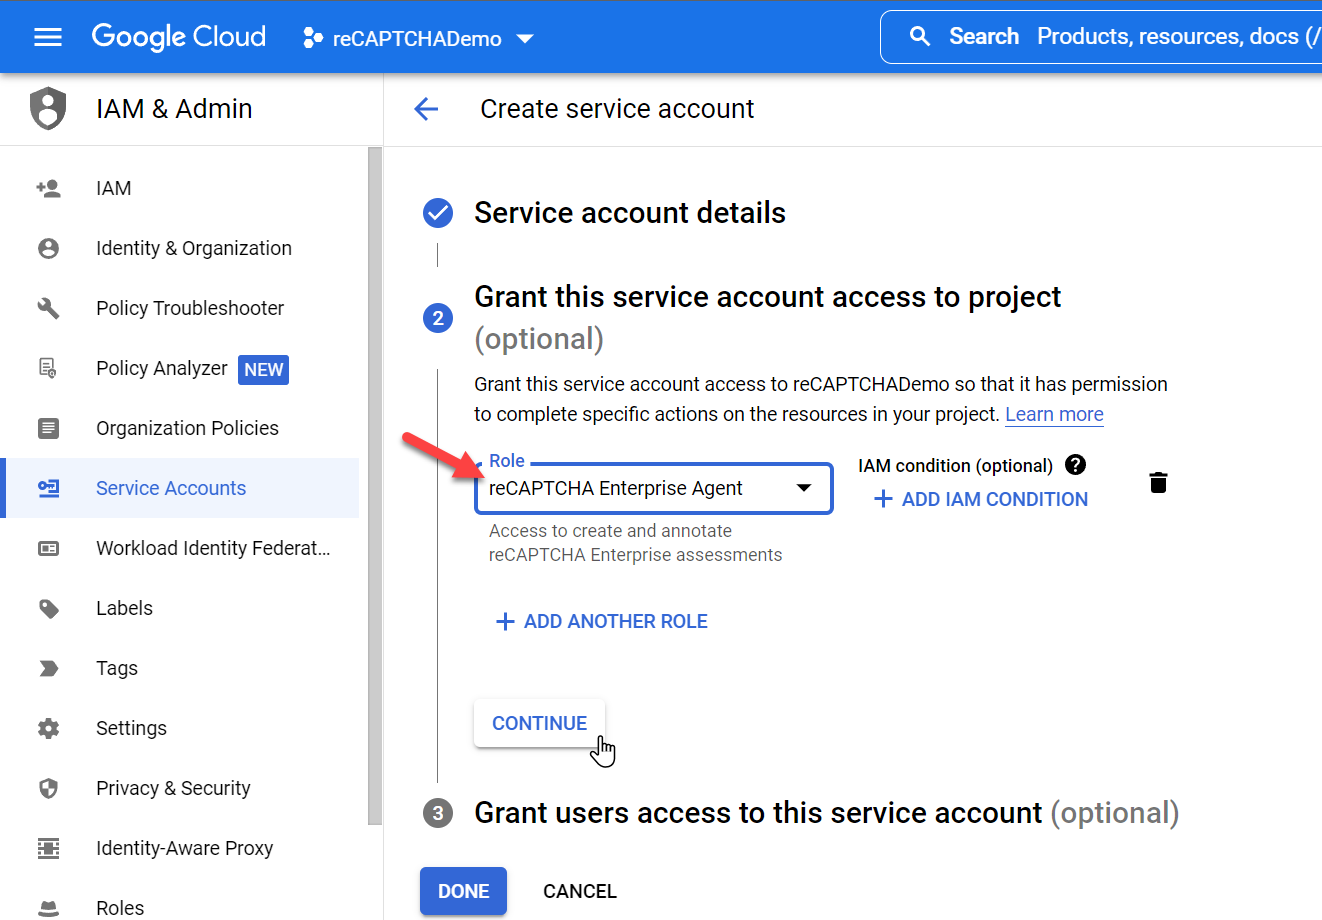This screenshot has width=1322, height=920.
Task: Click the DONE button
Action: tap(463, 891)
